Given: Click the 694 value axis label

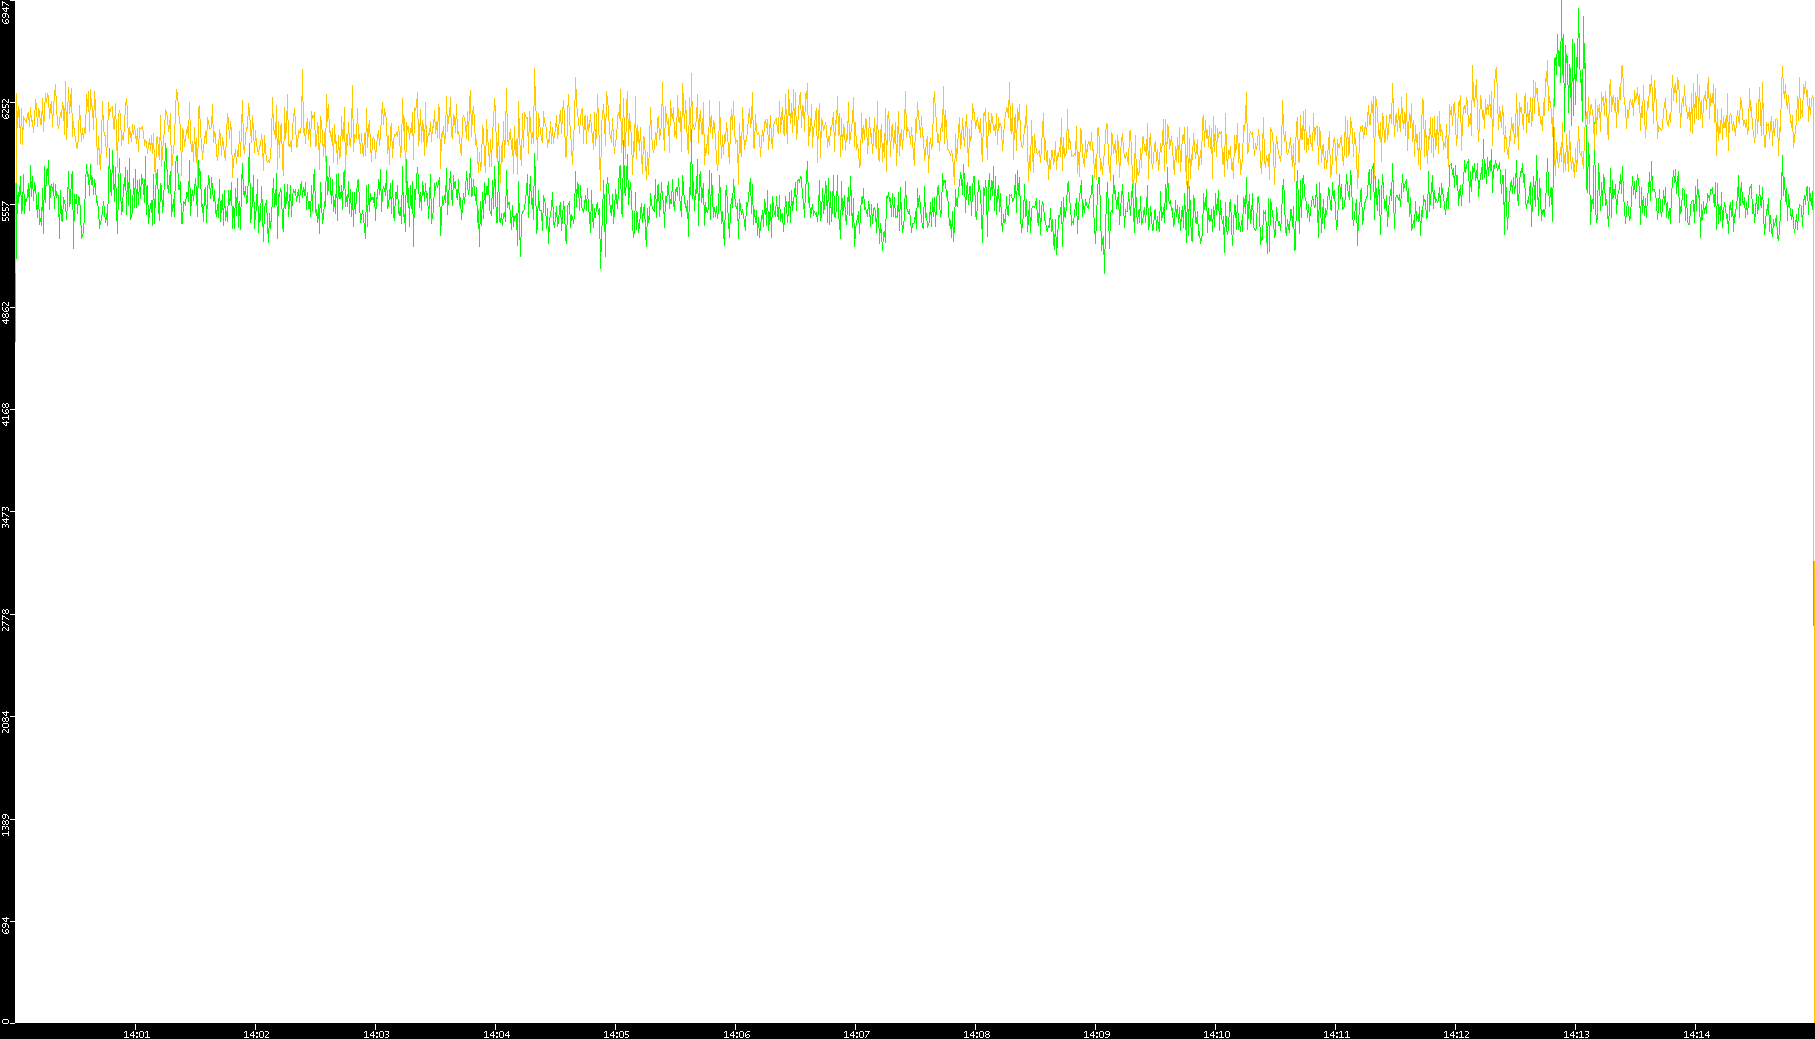Looking at the screenshot, I should 6,926.
